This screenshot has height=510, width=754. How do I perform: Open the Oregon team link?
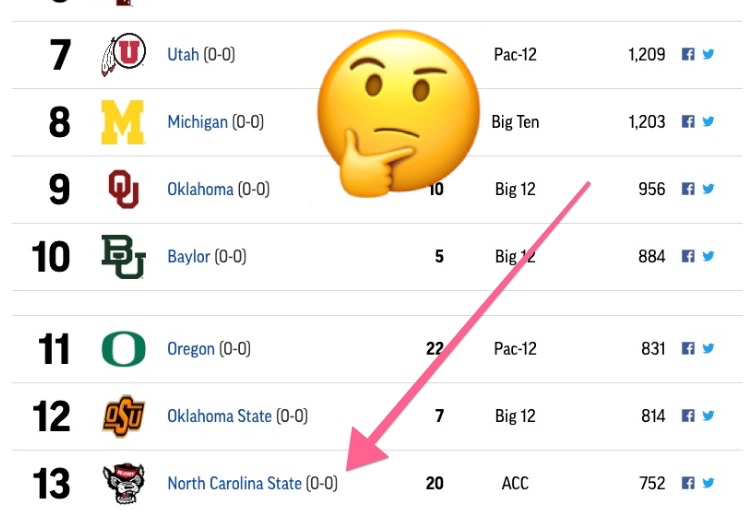coord(191,349)
